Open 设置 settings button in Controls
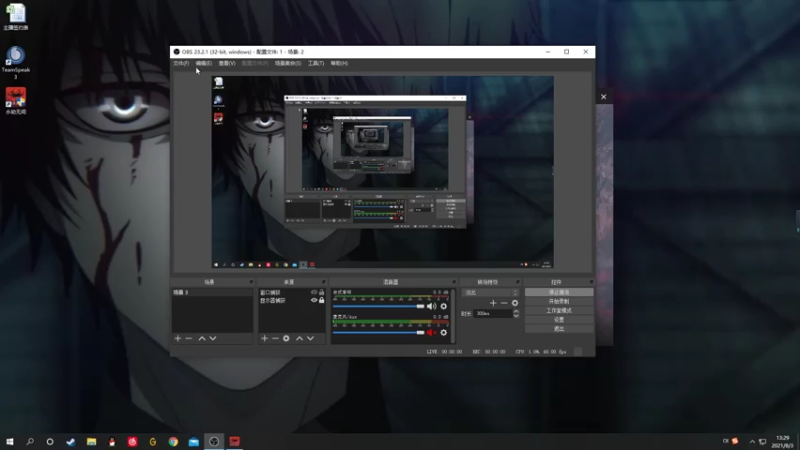Image resolution: width=800 pixels, height=450 pixels. coord(559,320)
